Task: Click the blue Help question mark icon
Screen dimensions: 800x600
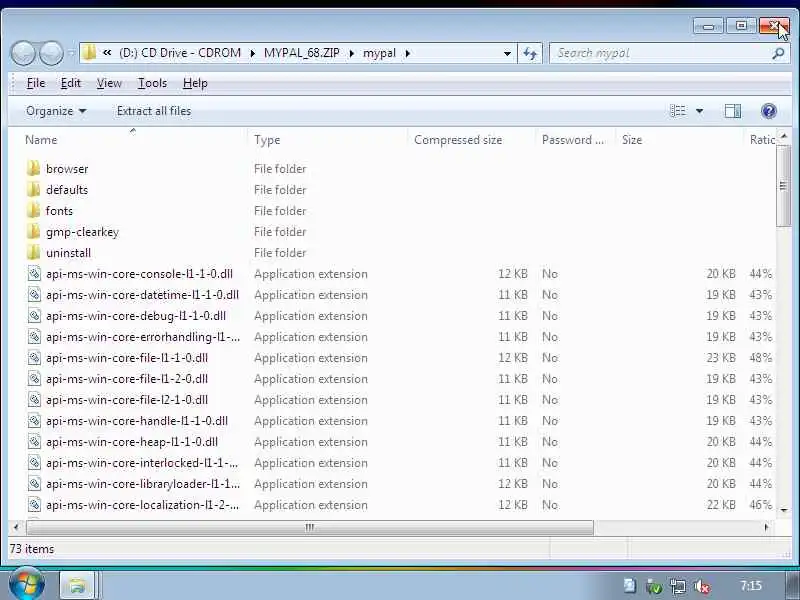Action: pyautogui.click(x=768, y=111)
